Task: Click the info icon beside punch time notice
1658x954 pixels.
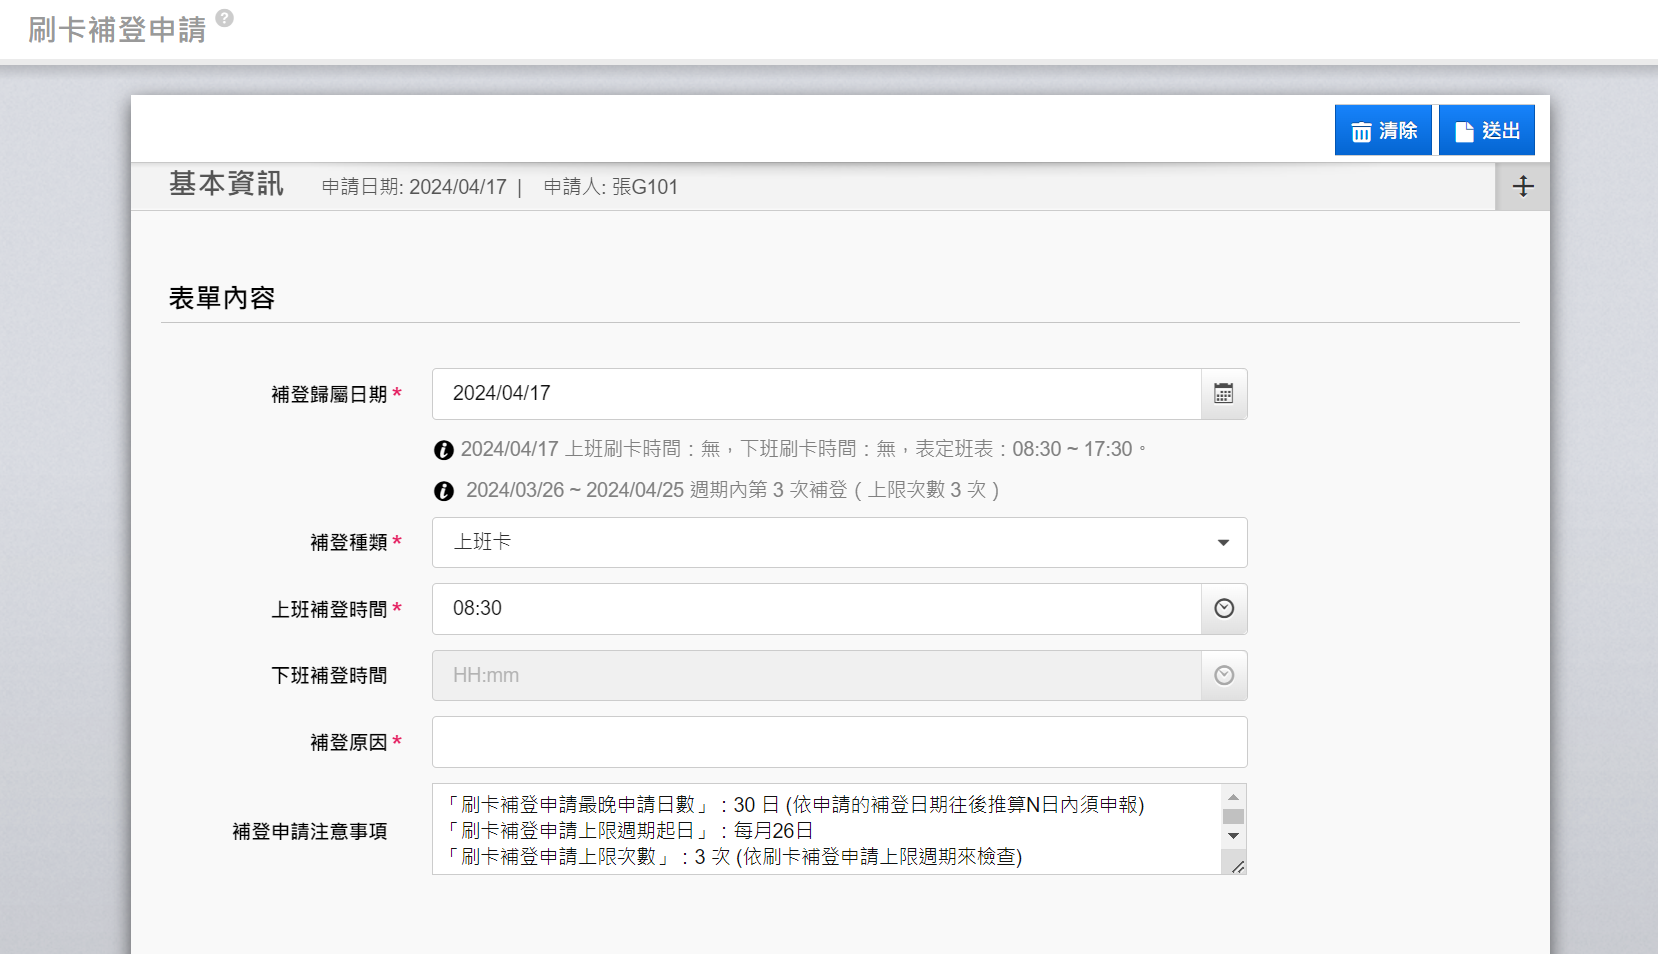Action: 444,450
